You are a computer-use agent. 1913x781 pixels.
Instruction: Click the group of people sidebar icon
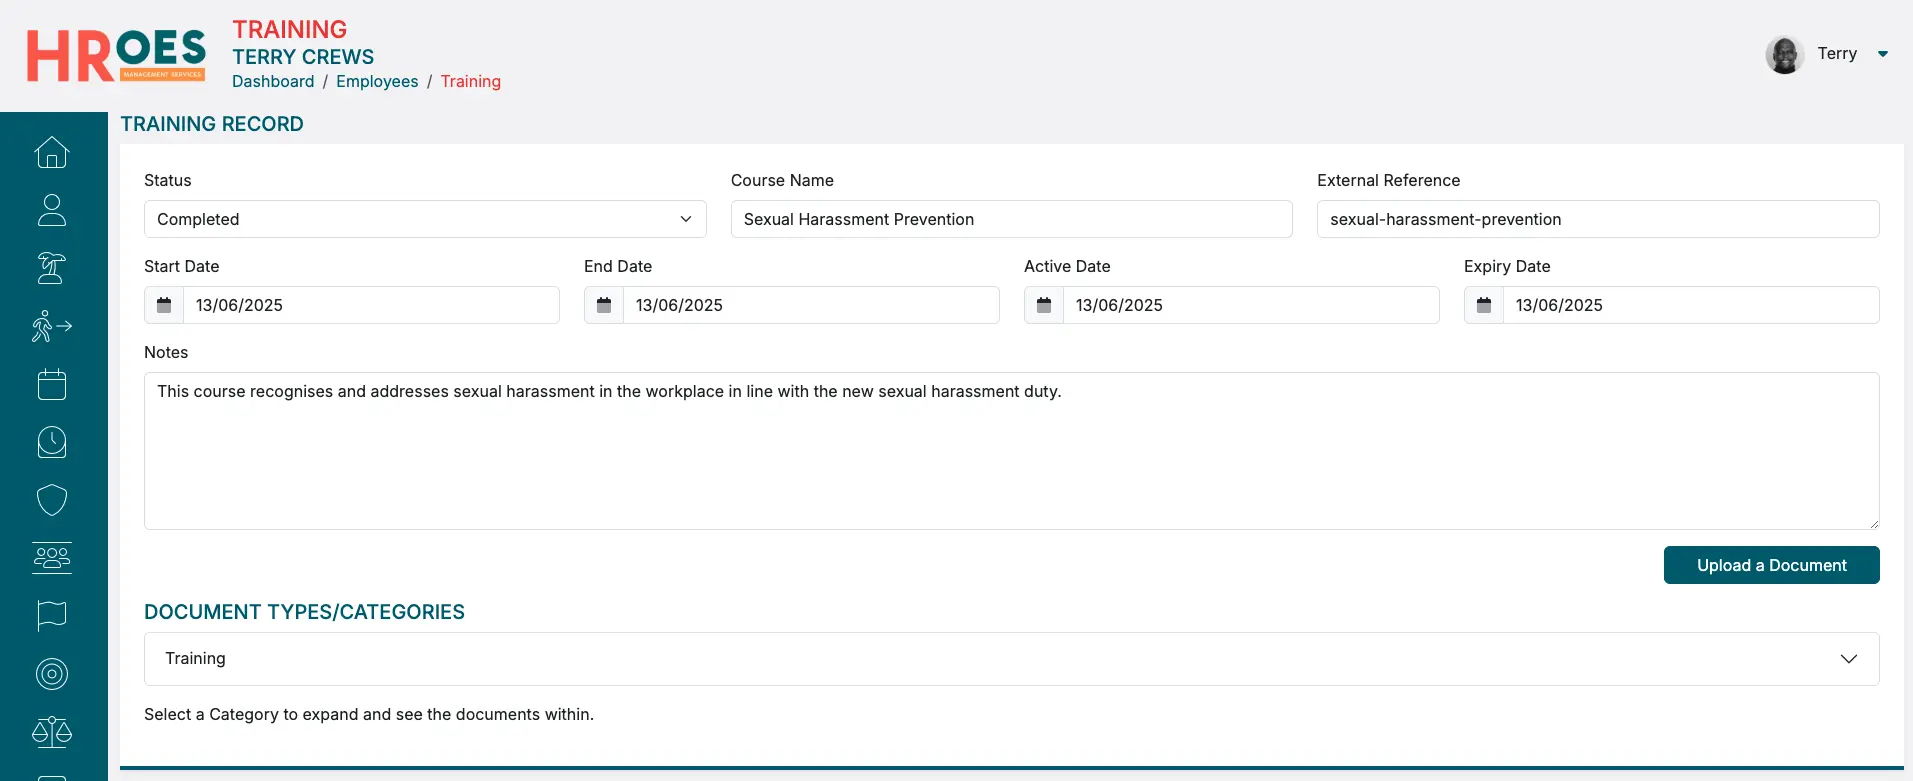coord(52,558)
